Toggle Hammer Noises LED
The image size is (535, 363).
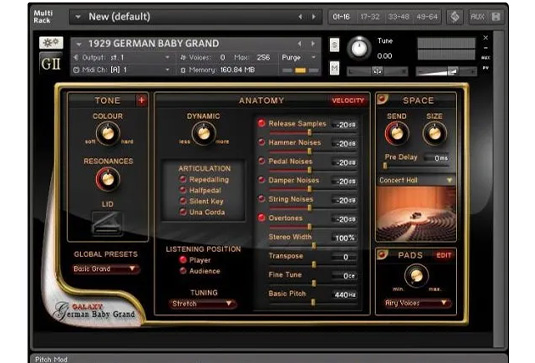coord(261,142)
